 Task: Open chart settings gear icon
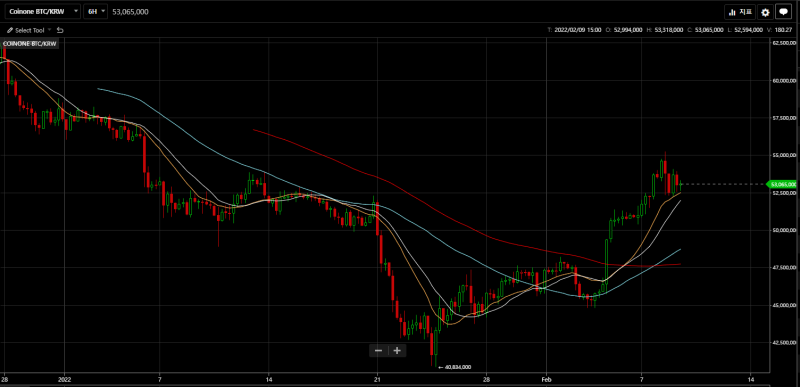point(765,12)
